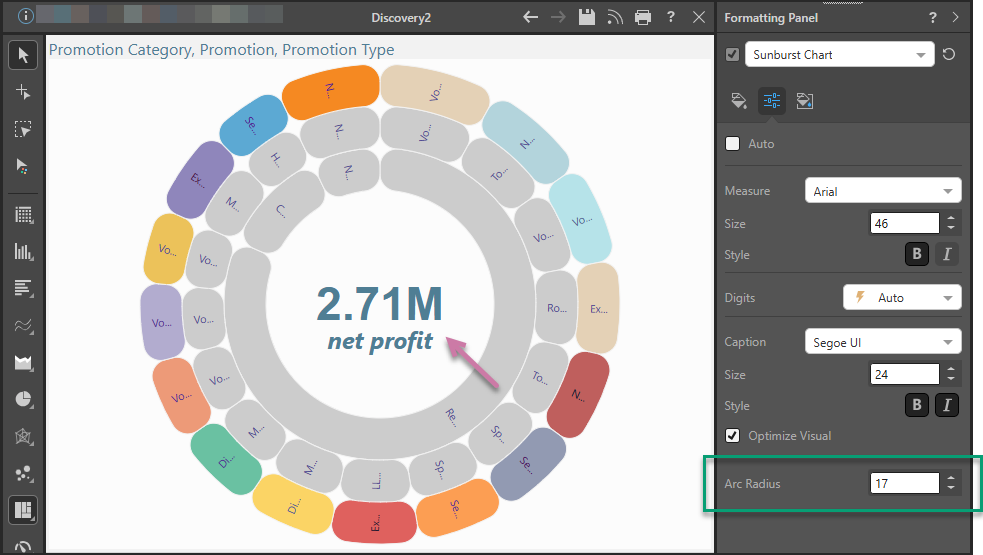This screenshot has height=555, width=983.
Task: Click the reset formatting circular arrow
Action: tap(949, 54)
